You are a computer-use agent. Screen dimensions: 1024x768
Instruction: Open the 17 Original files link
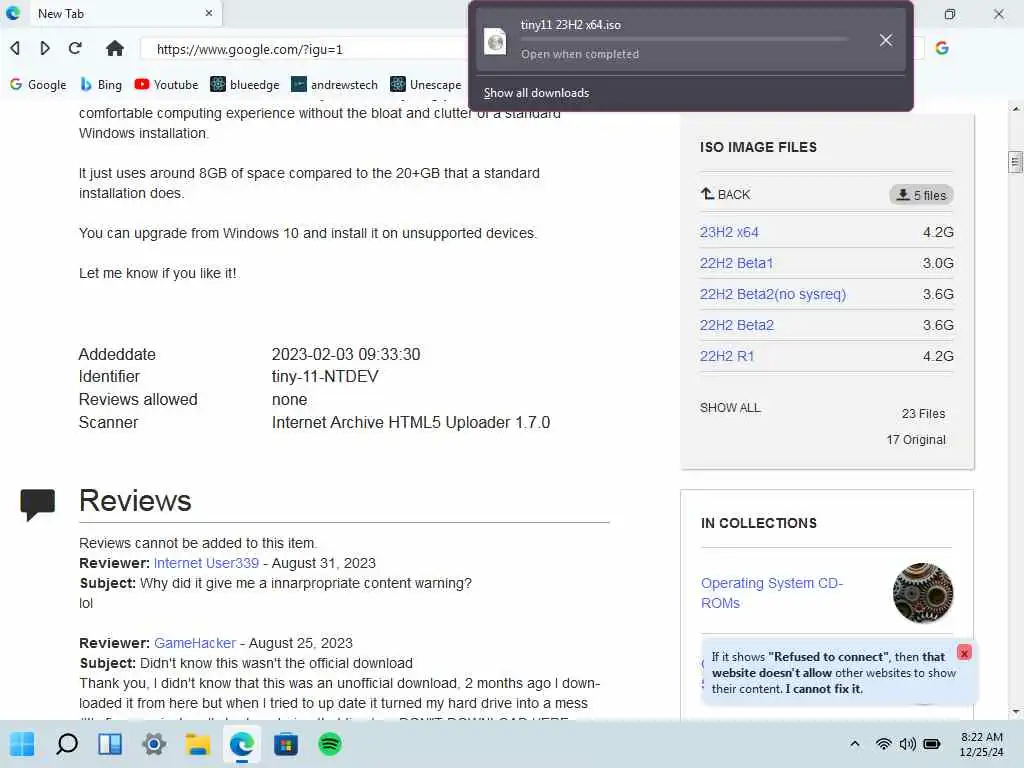pyautogui.click(x=916, y=440)
